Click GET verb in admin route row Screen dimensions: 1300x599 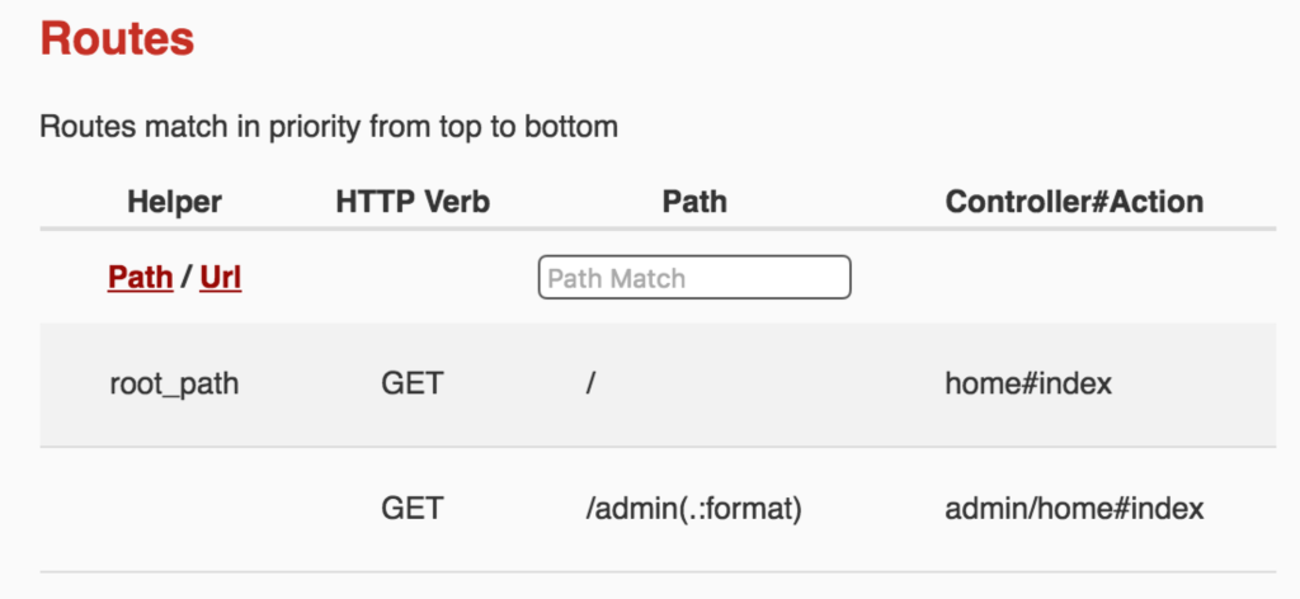coord(412,509)
